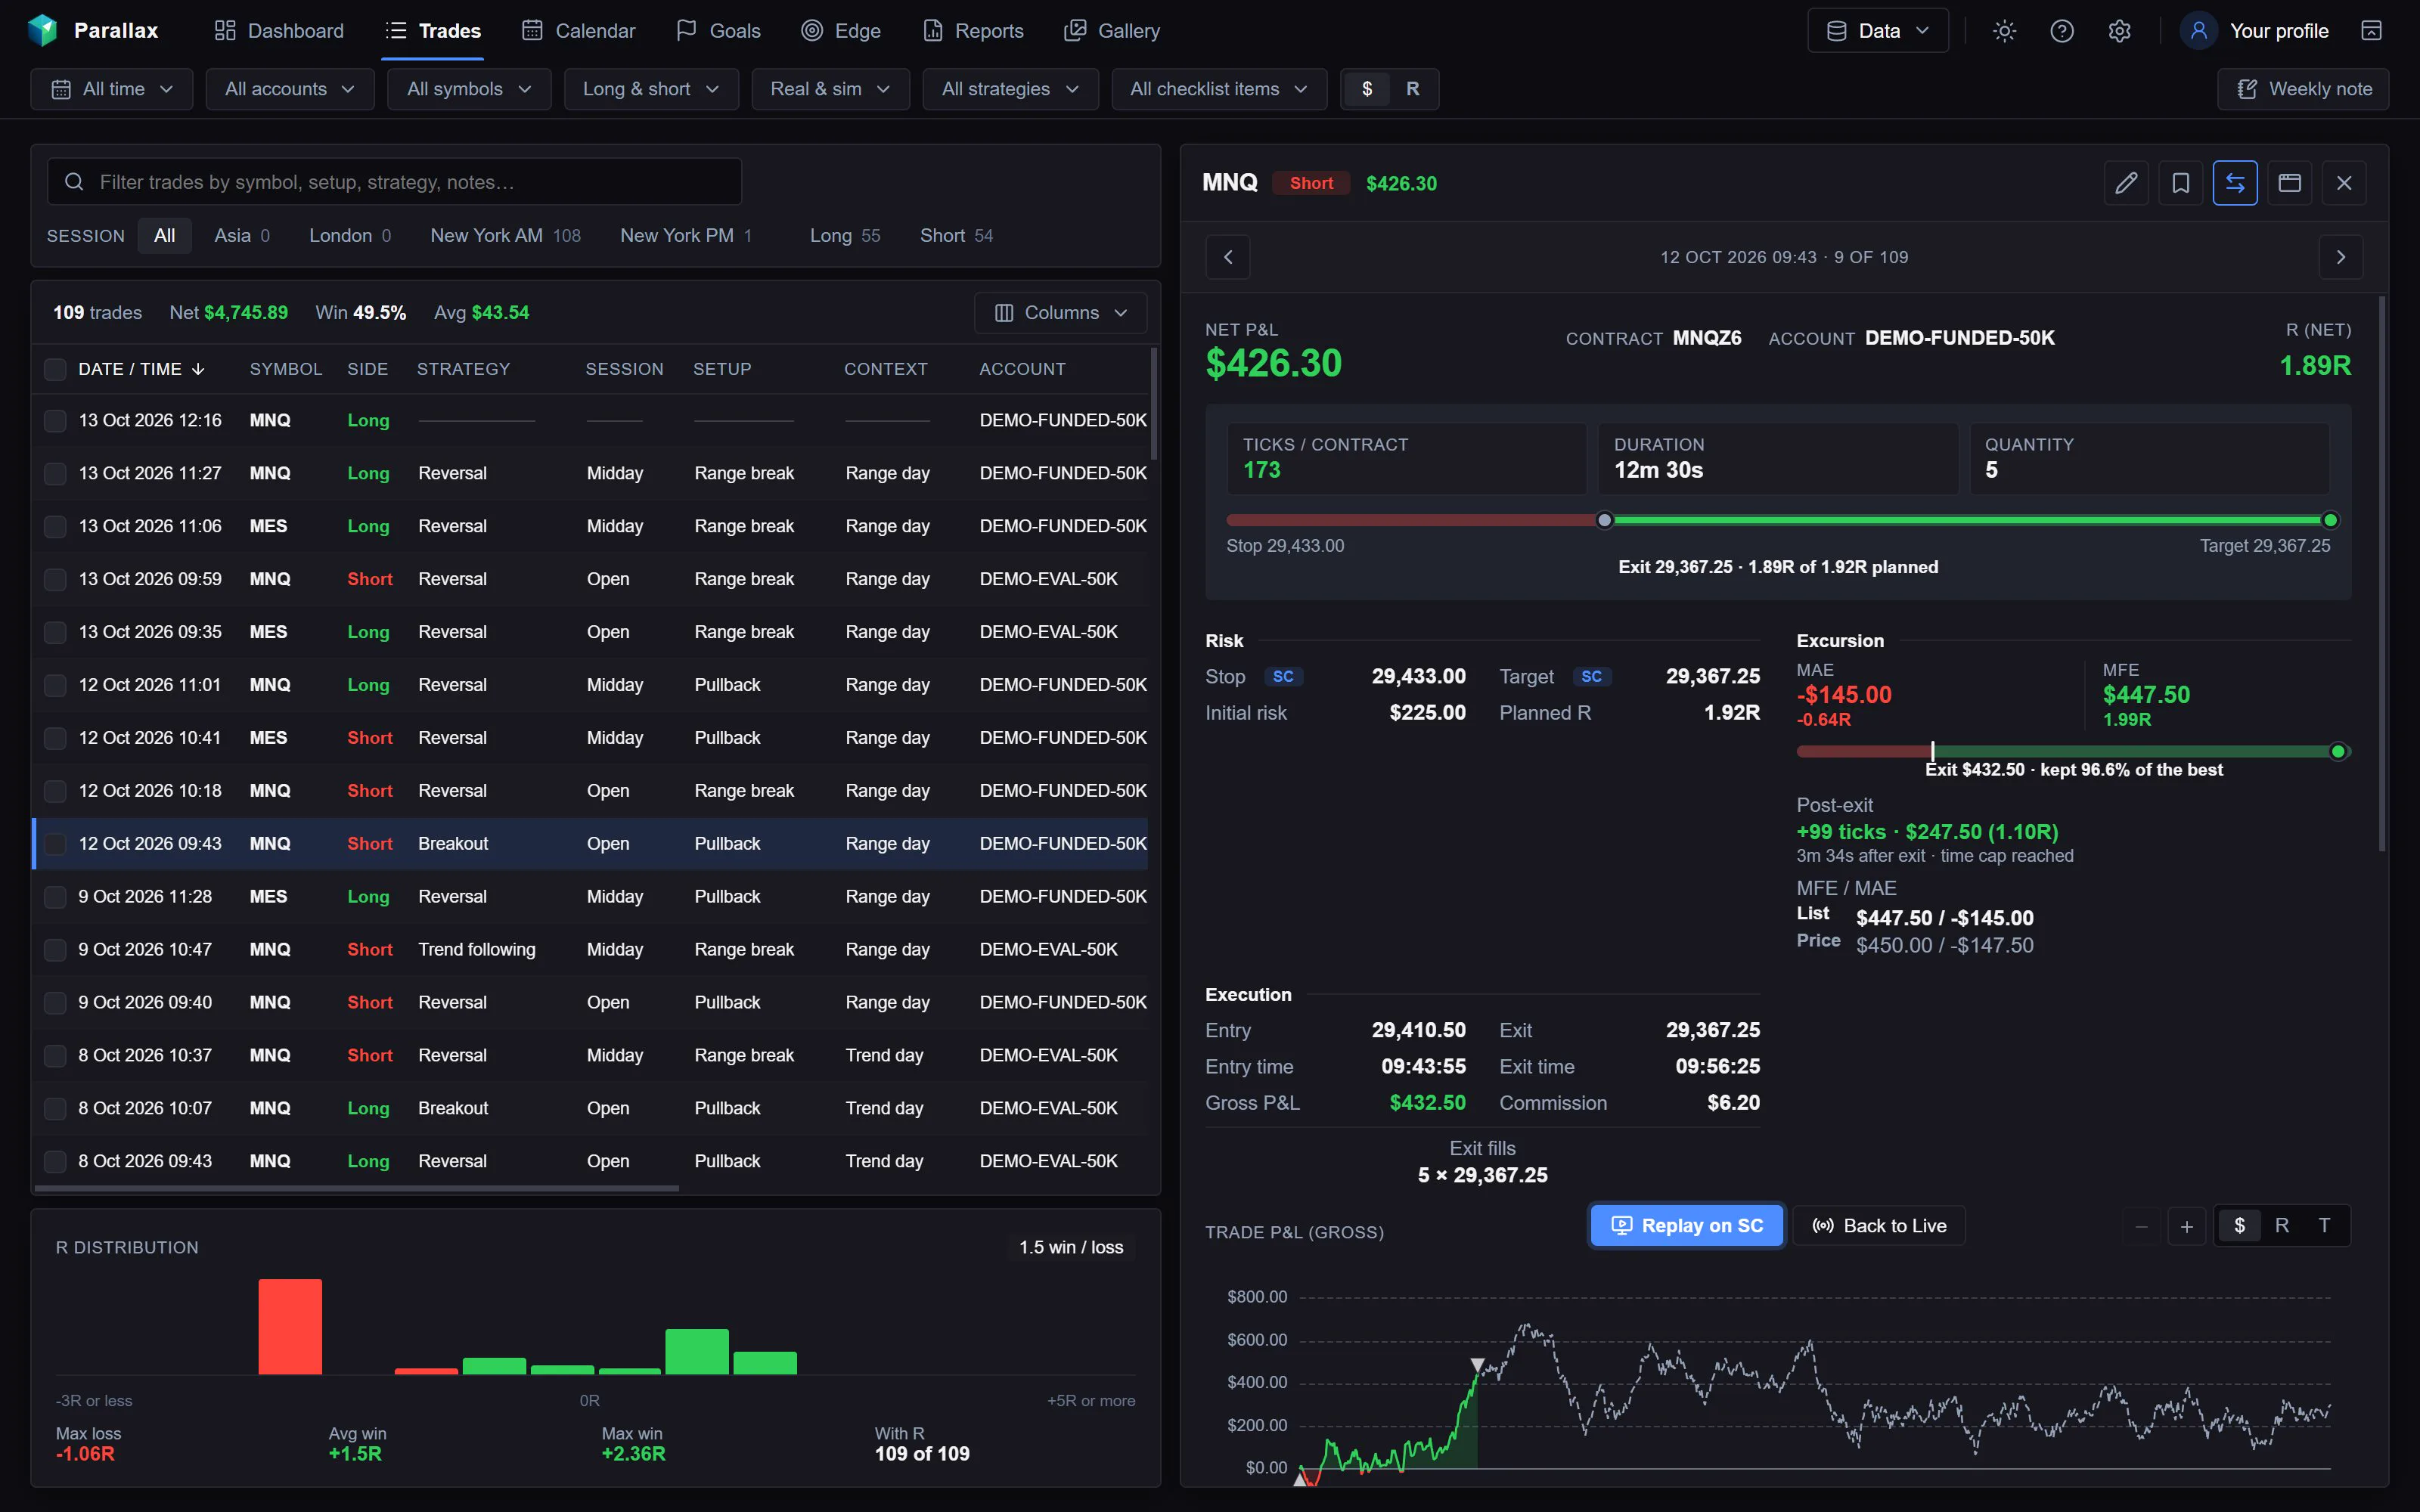Click the edit pencil icon in MNQ panel
Screen dimensions: 2420x1512
[x=2126, y=183]
